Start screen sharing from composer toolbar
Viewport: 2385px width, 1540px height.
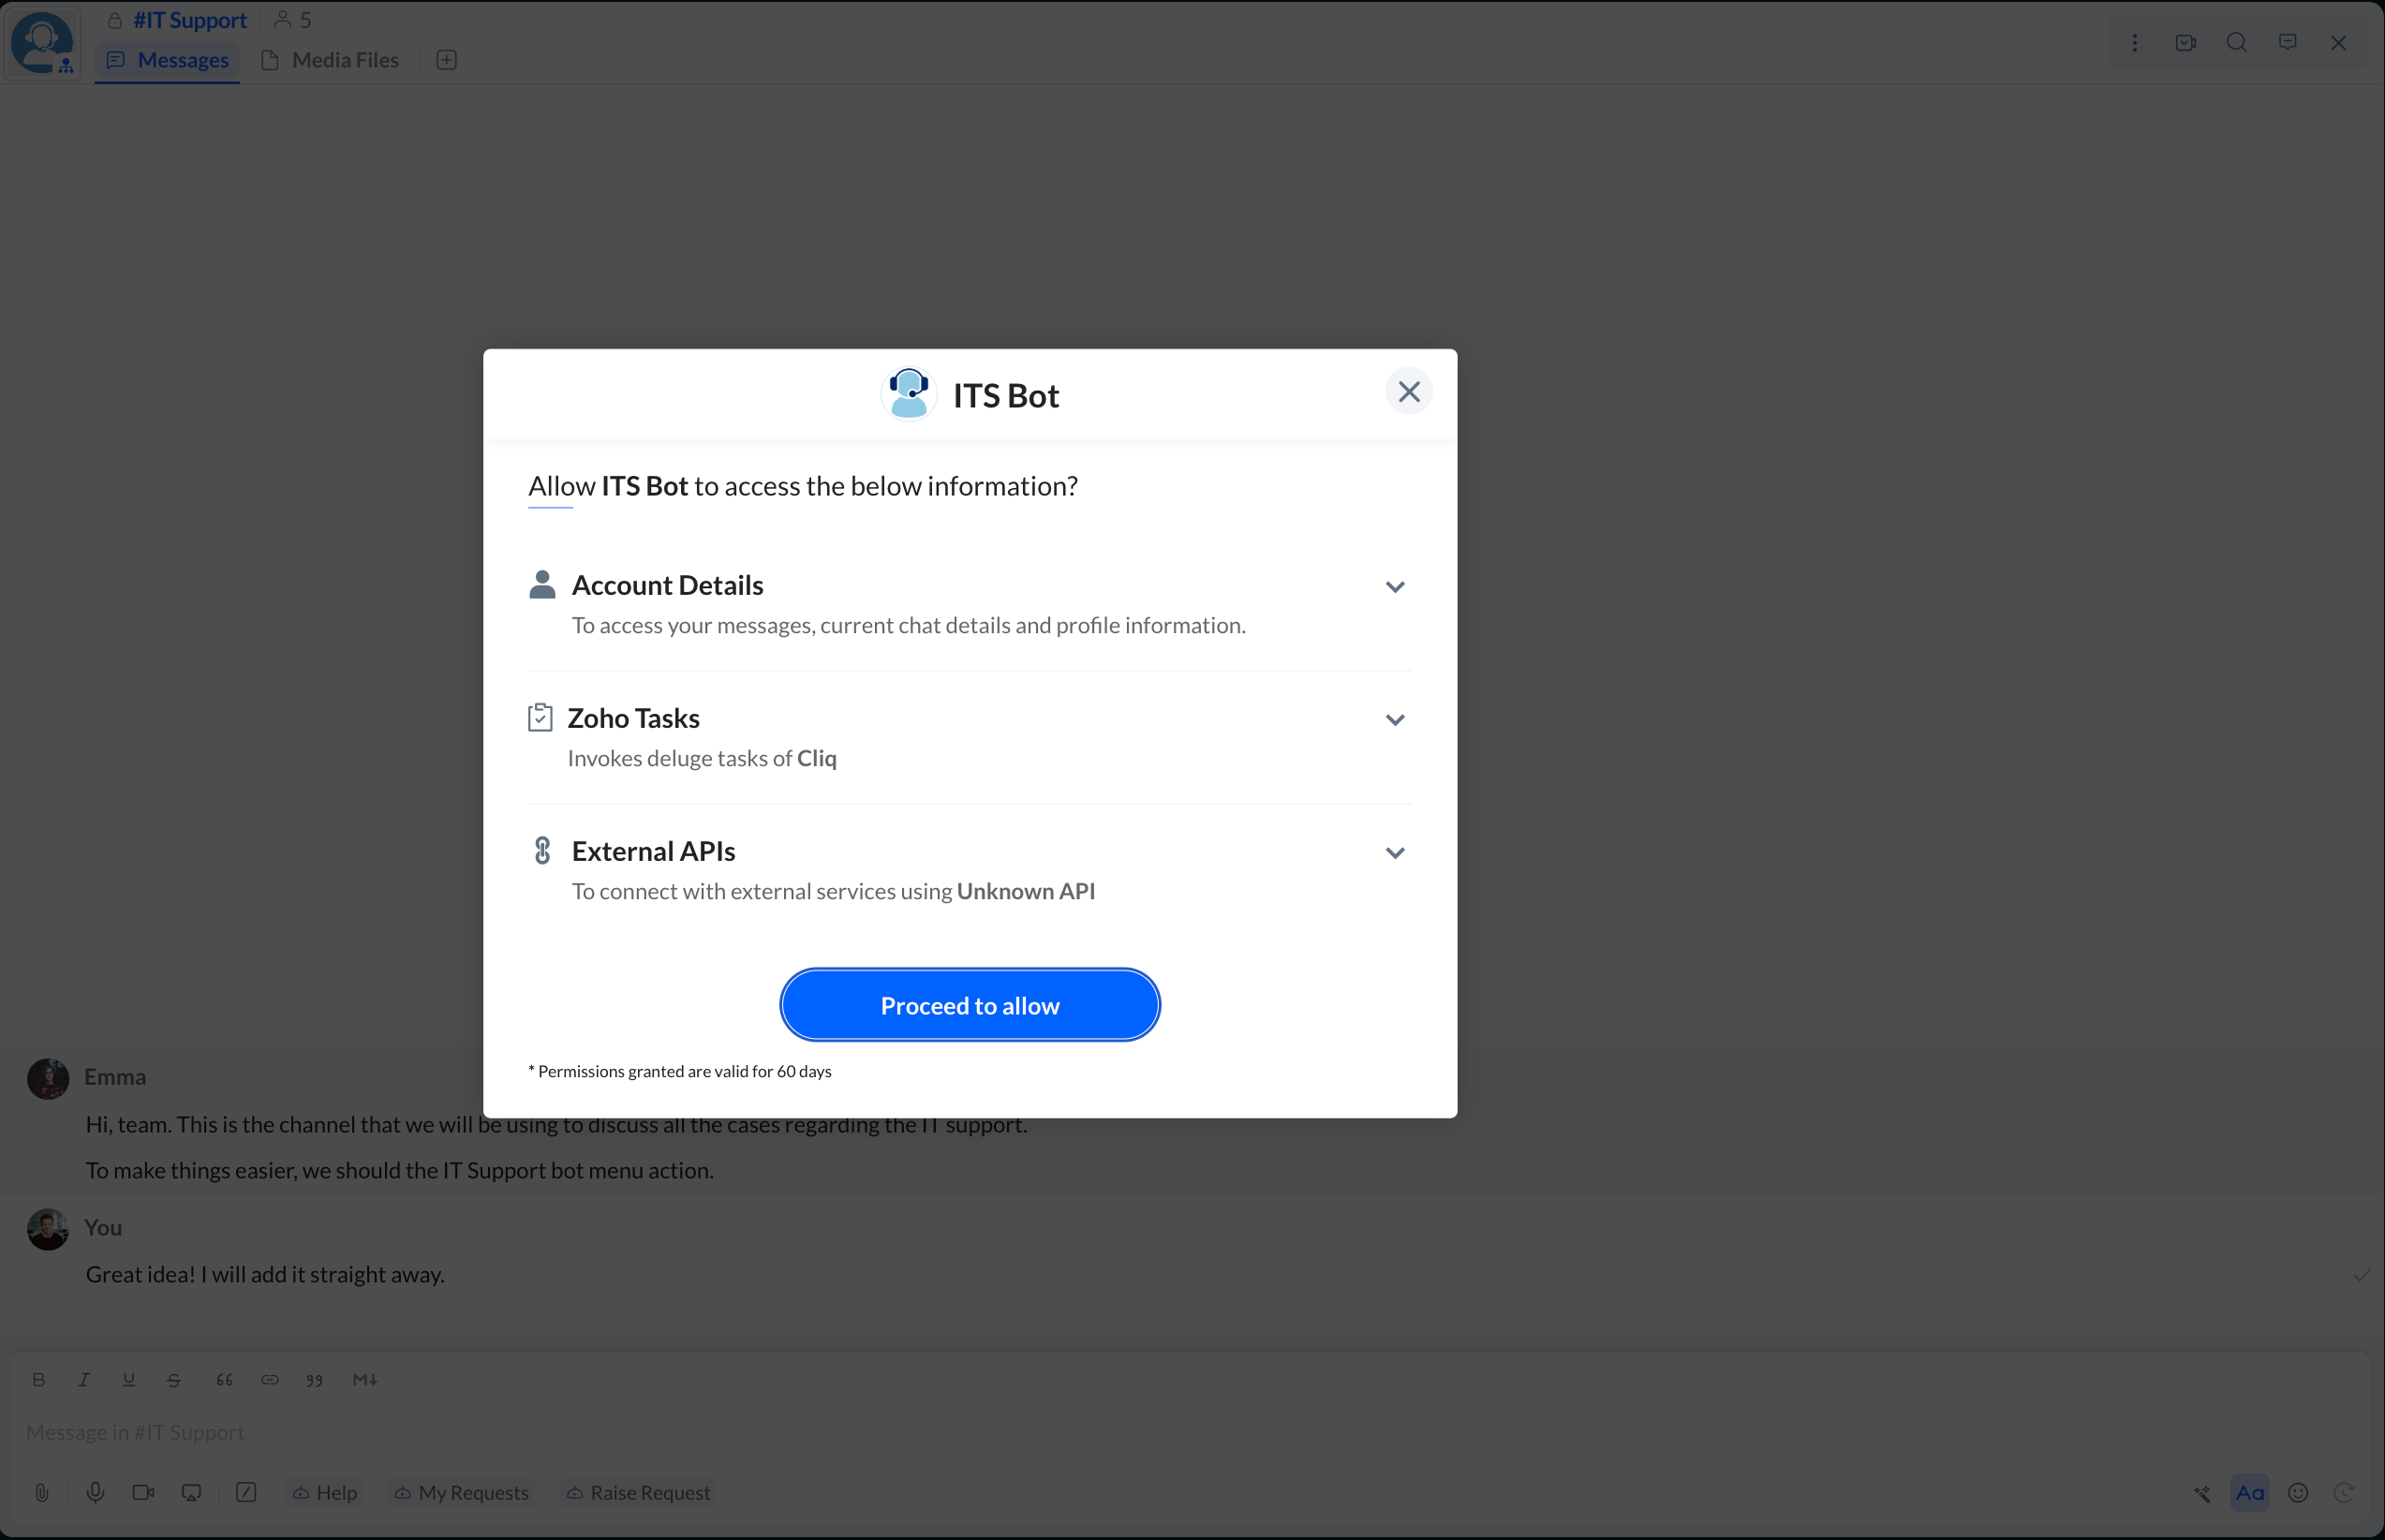point(191,1493)
